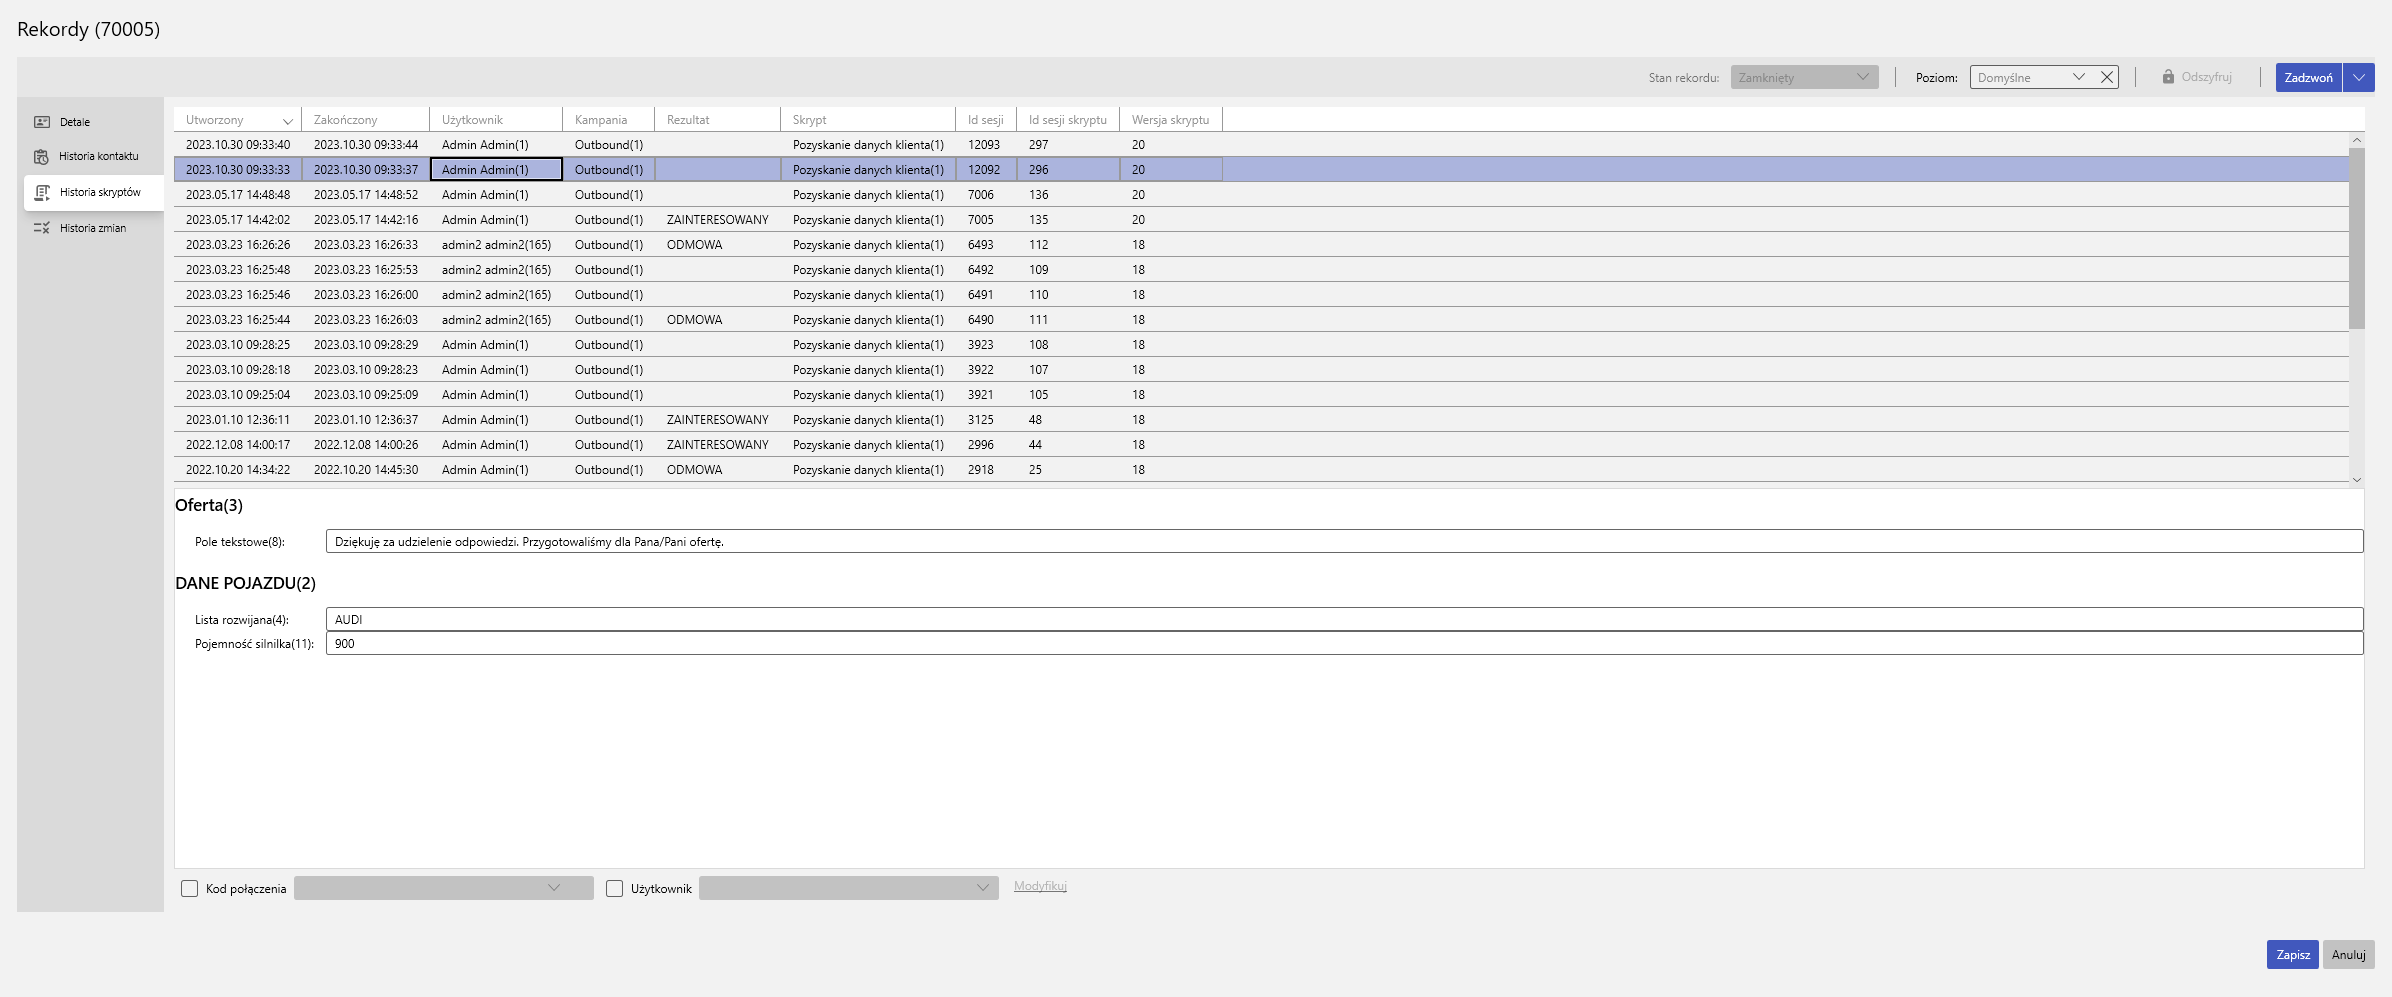Click the Pojemność silnika input field
Screen dimensions: 2392x997
tap(1343, 644)
